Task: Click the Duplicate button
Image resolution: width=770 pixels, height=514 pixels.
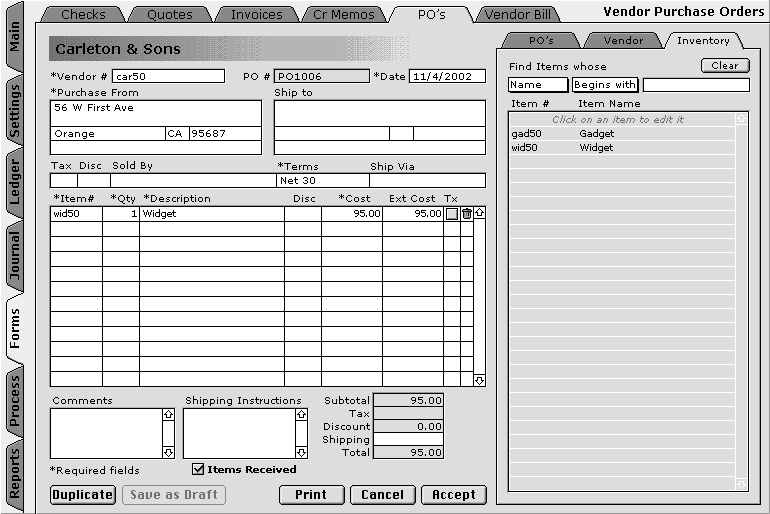Action: tap(83, 494)
